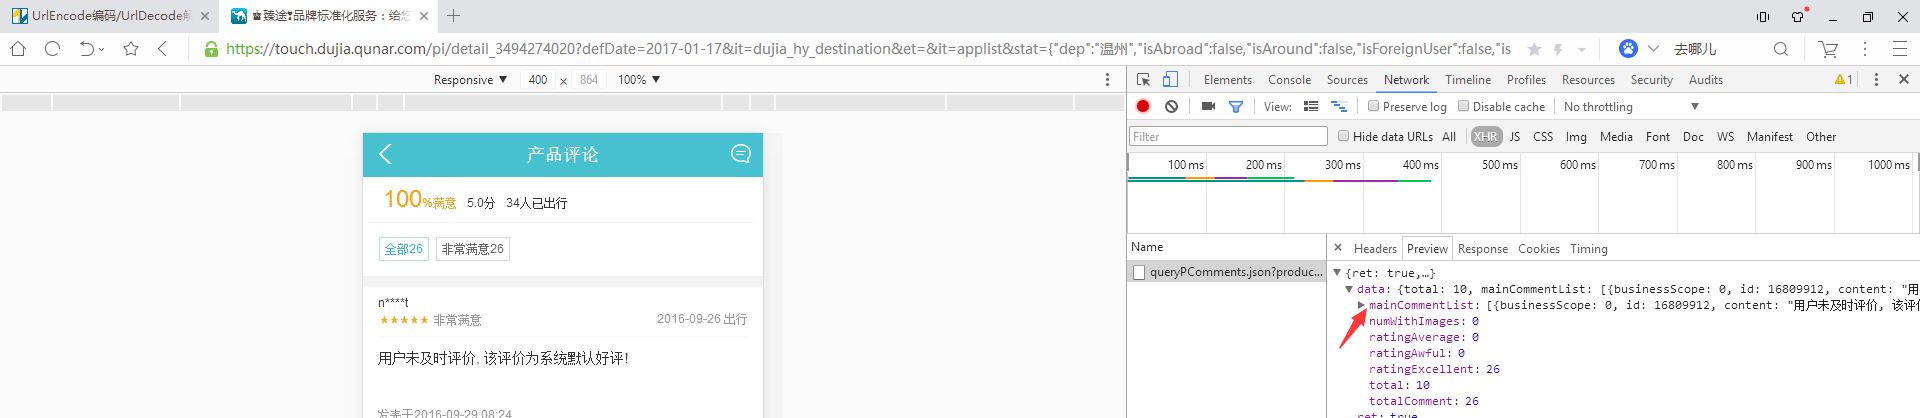1920x418 pixels.
Task: Collapse the root ret object node
Action: pos(1337,273)
